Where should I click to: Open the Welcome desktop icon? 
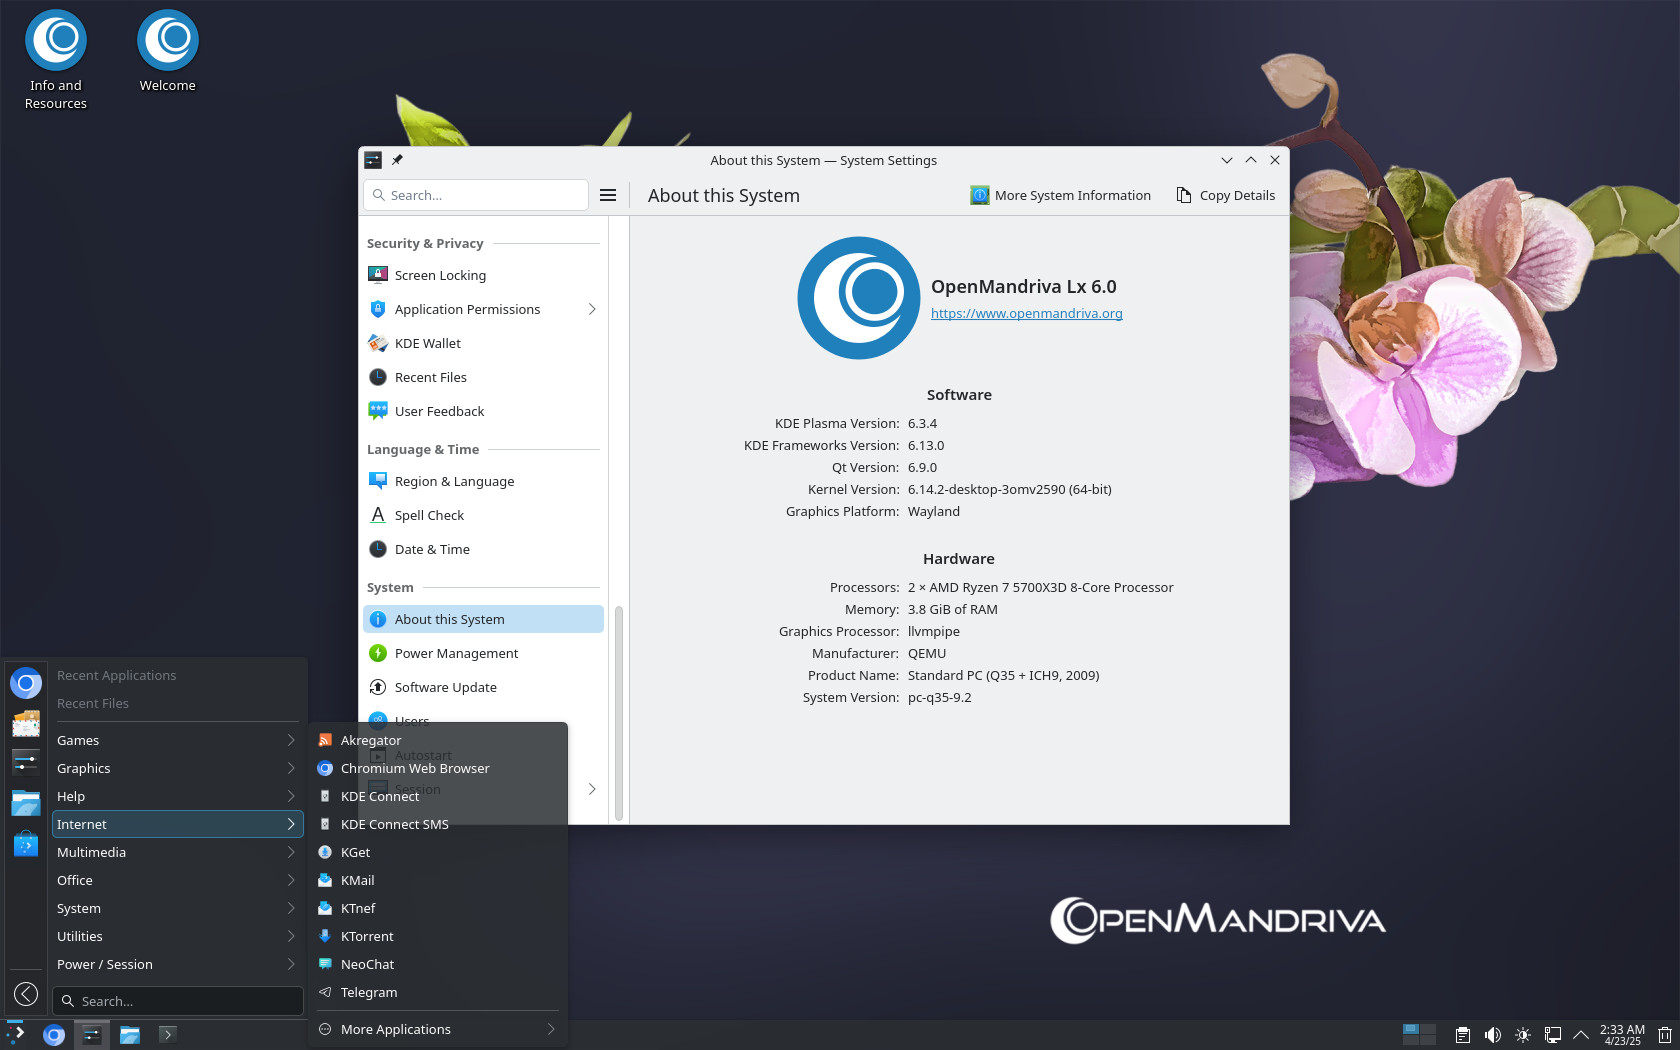tap(168, 52)
